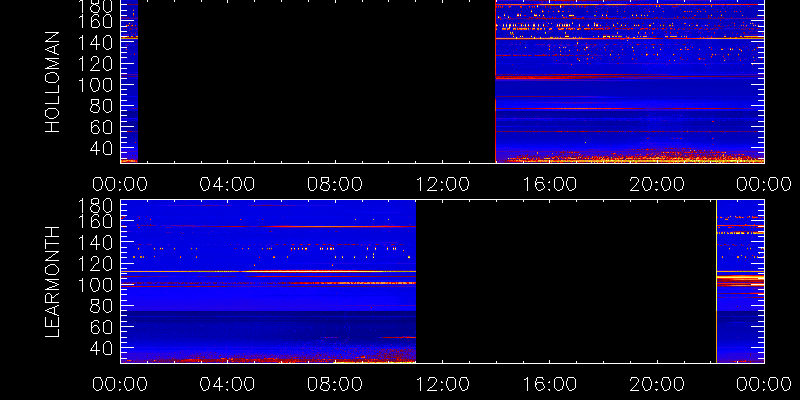
Task: Click the 20:00 time label under Holloman plot
Action: [657, 184]
